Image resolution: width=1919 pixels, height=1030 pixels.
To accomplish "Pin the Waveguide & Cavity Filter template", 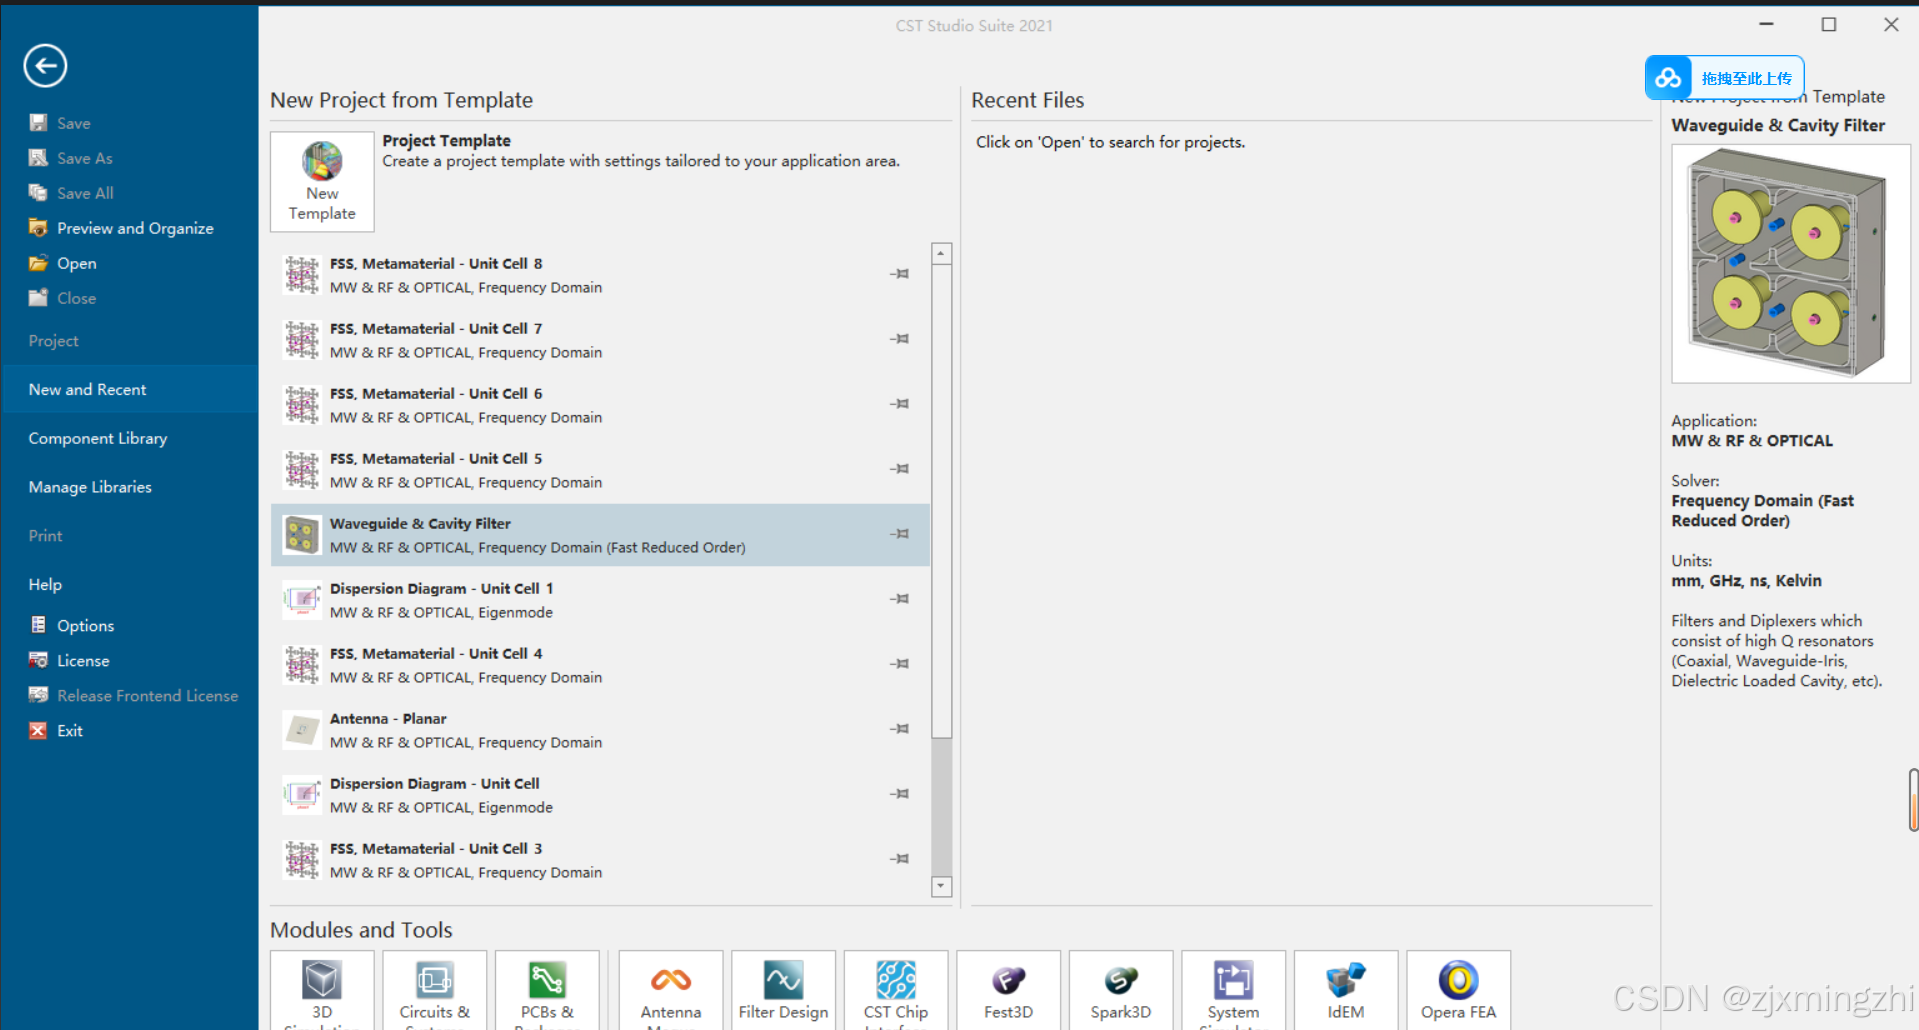I will 900,534.
